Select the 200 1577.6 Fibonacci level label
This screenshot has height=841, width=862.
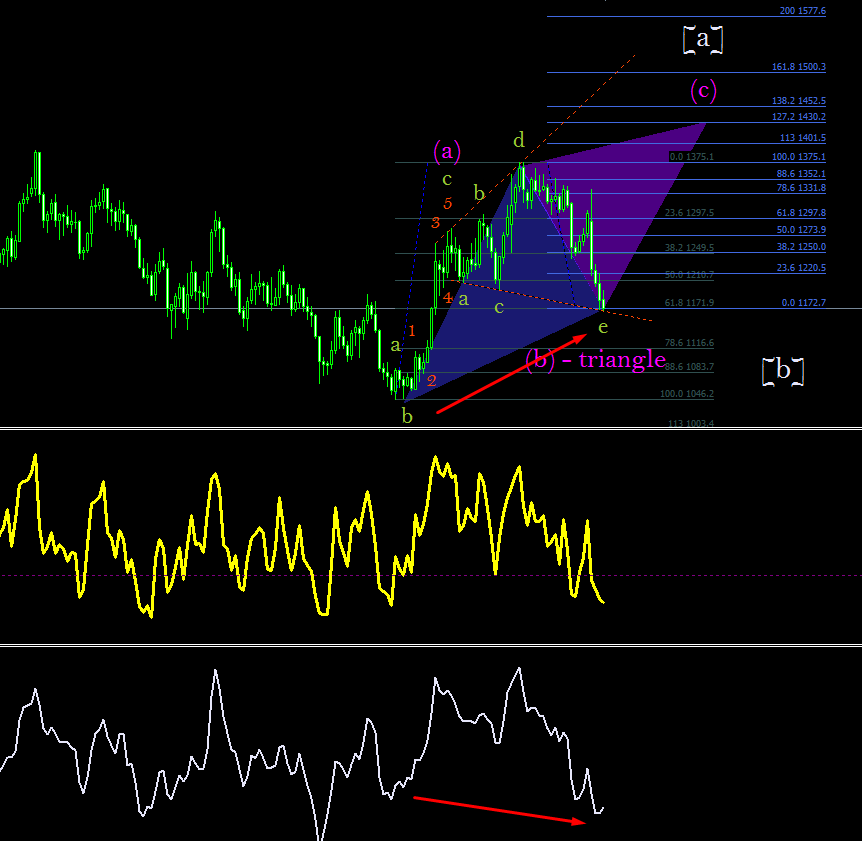pyautogui.click(x=803, y=10)
